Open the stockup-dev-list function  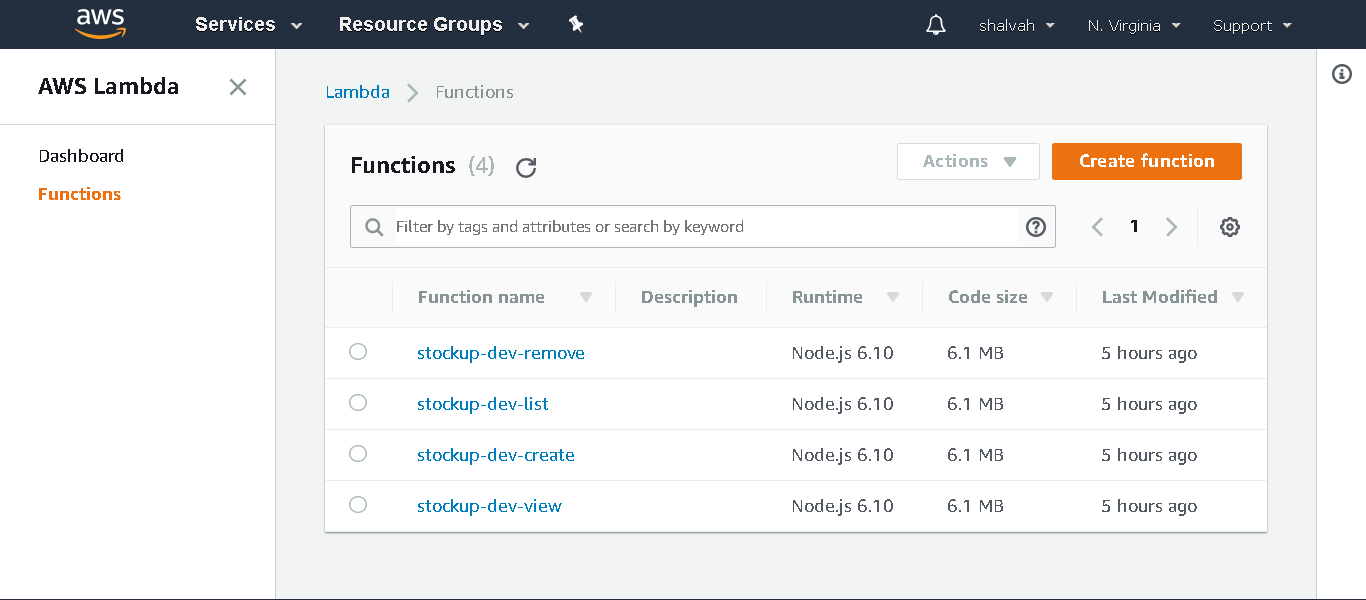(483, 404)
